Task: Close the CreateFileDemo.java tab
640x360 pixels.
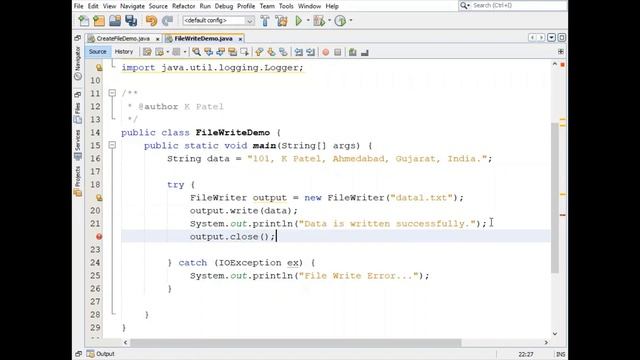Action: [x=158, y=39]
